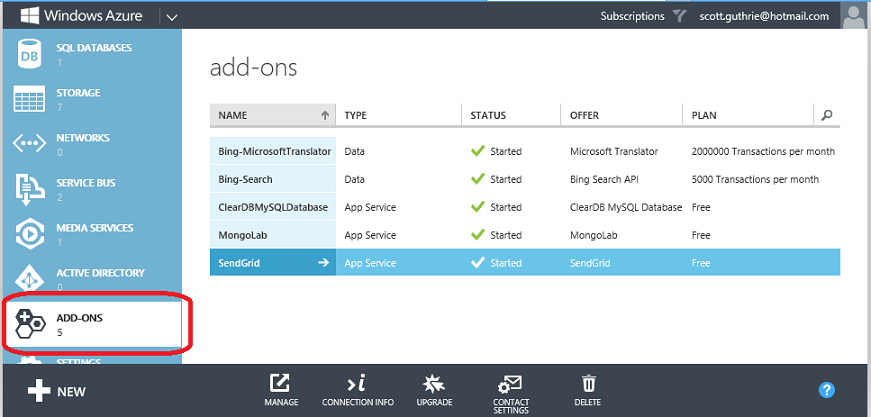Viewport: 871px width, 417px height.
Task: Click the ClearDB MySQL Database offer cell
Action: (x=626, y=207)
